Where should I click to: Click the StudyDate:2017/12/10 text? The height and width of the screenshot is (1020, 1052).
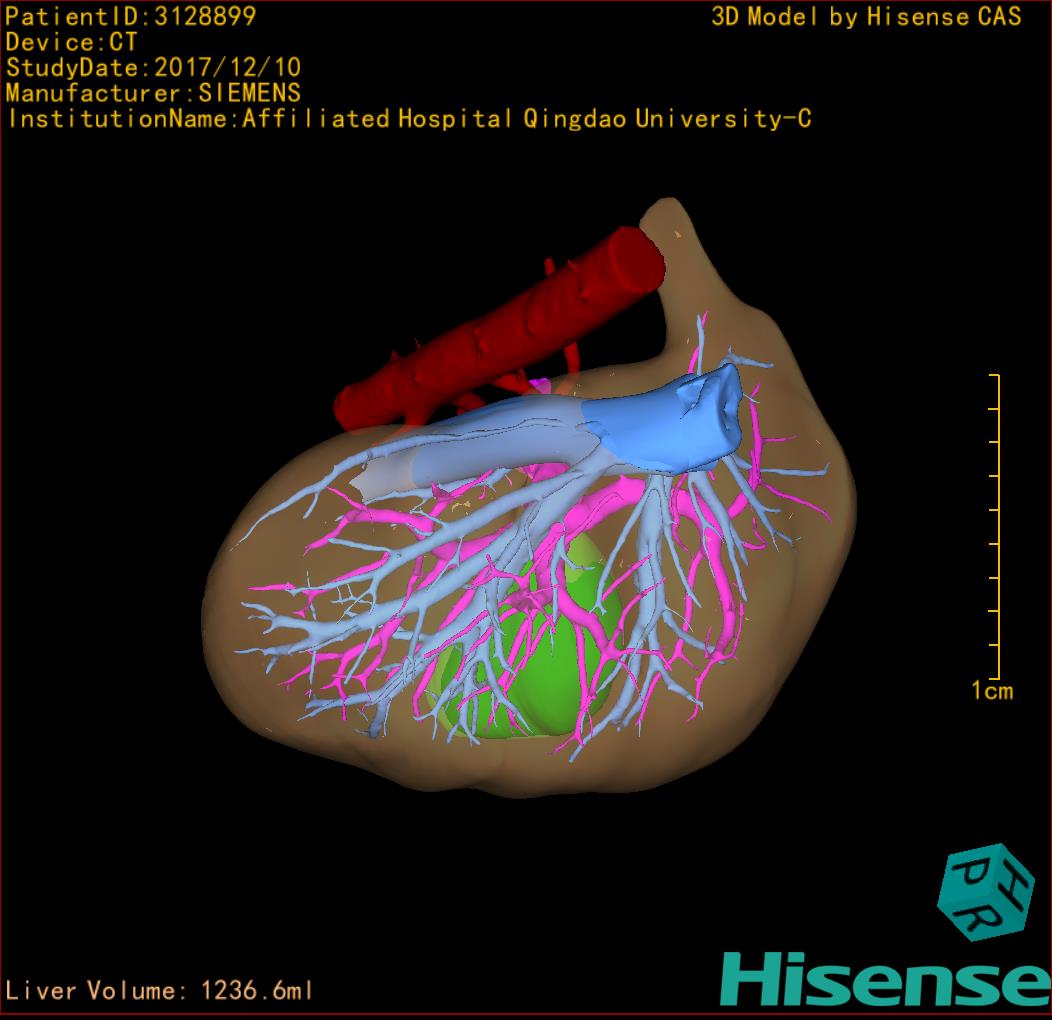154,68
